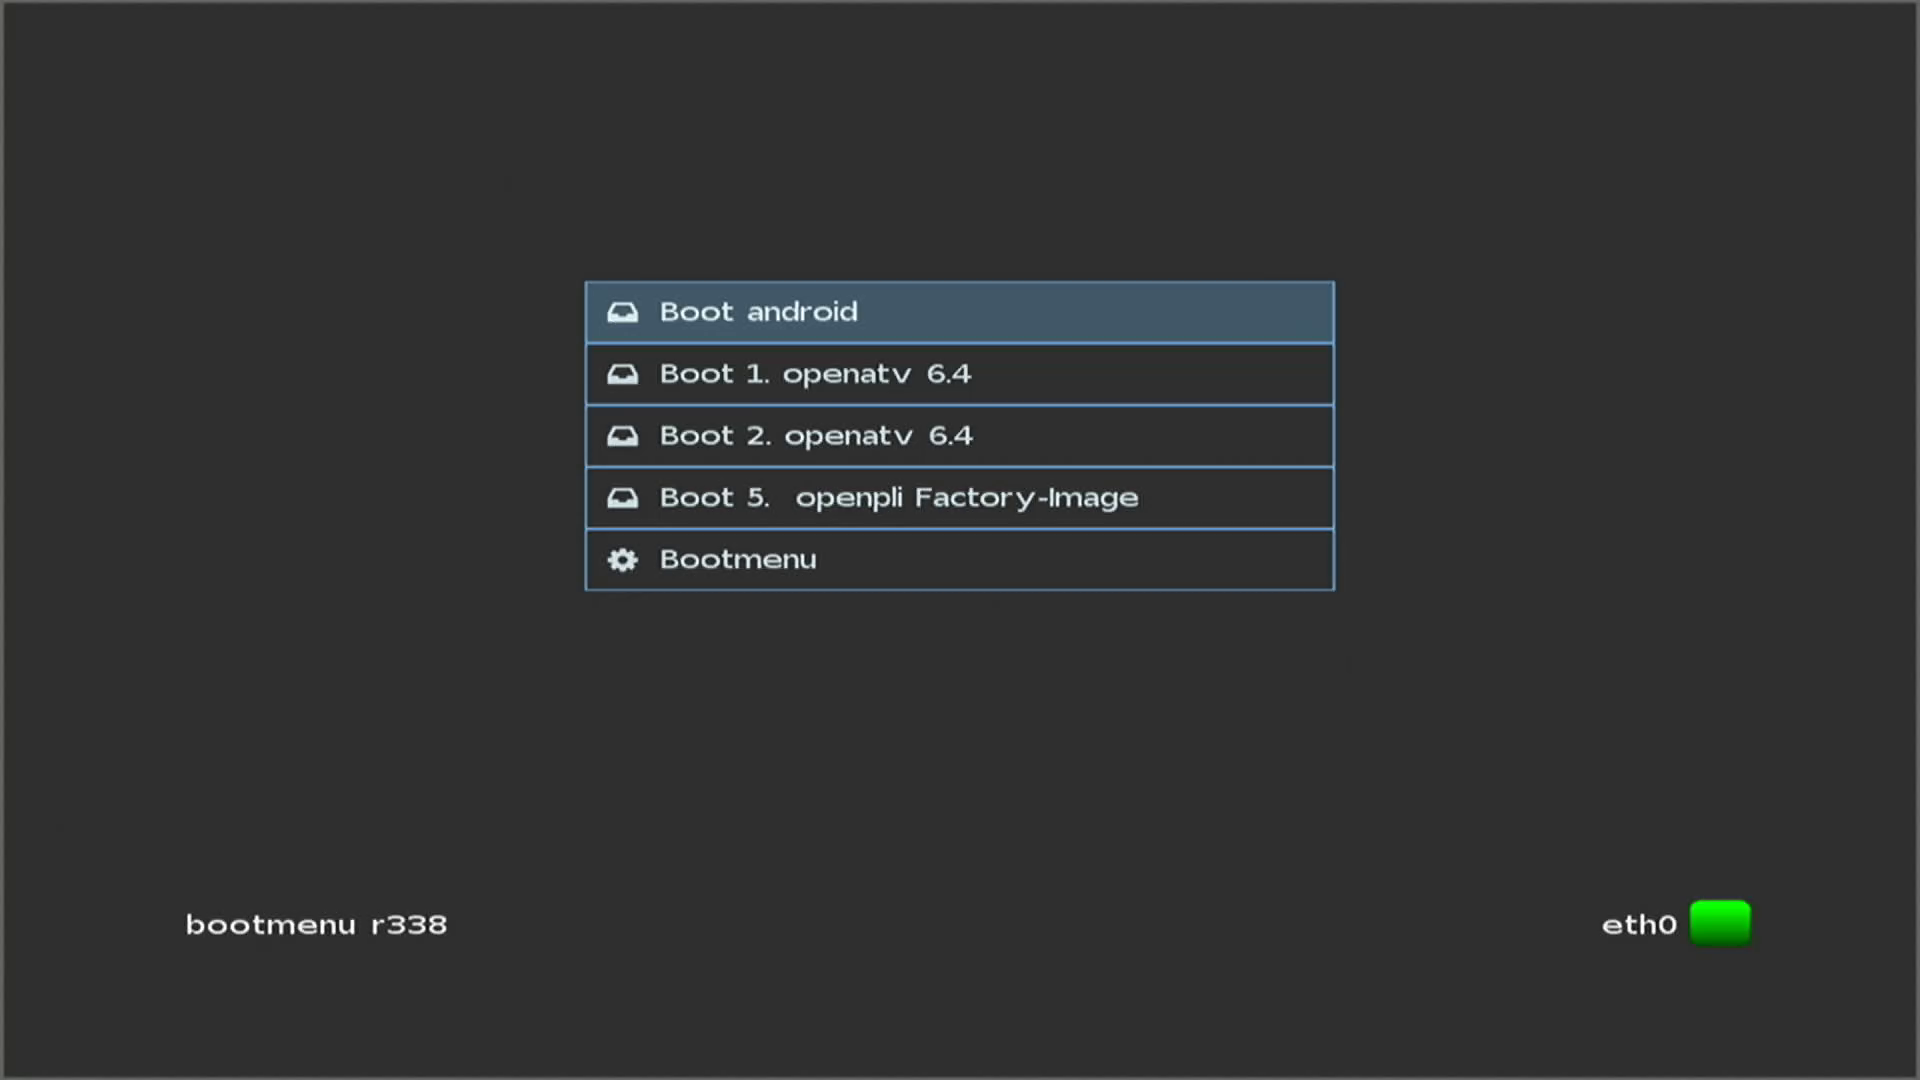Select the Boot android entry
This screenshot has width=1920, height=1080.
(958, 313)
